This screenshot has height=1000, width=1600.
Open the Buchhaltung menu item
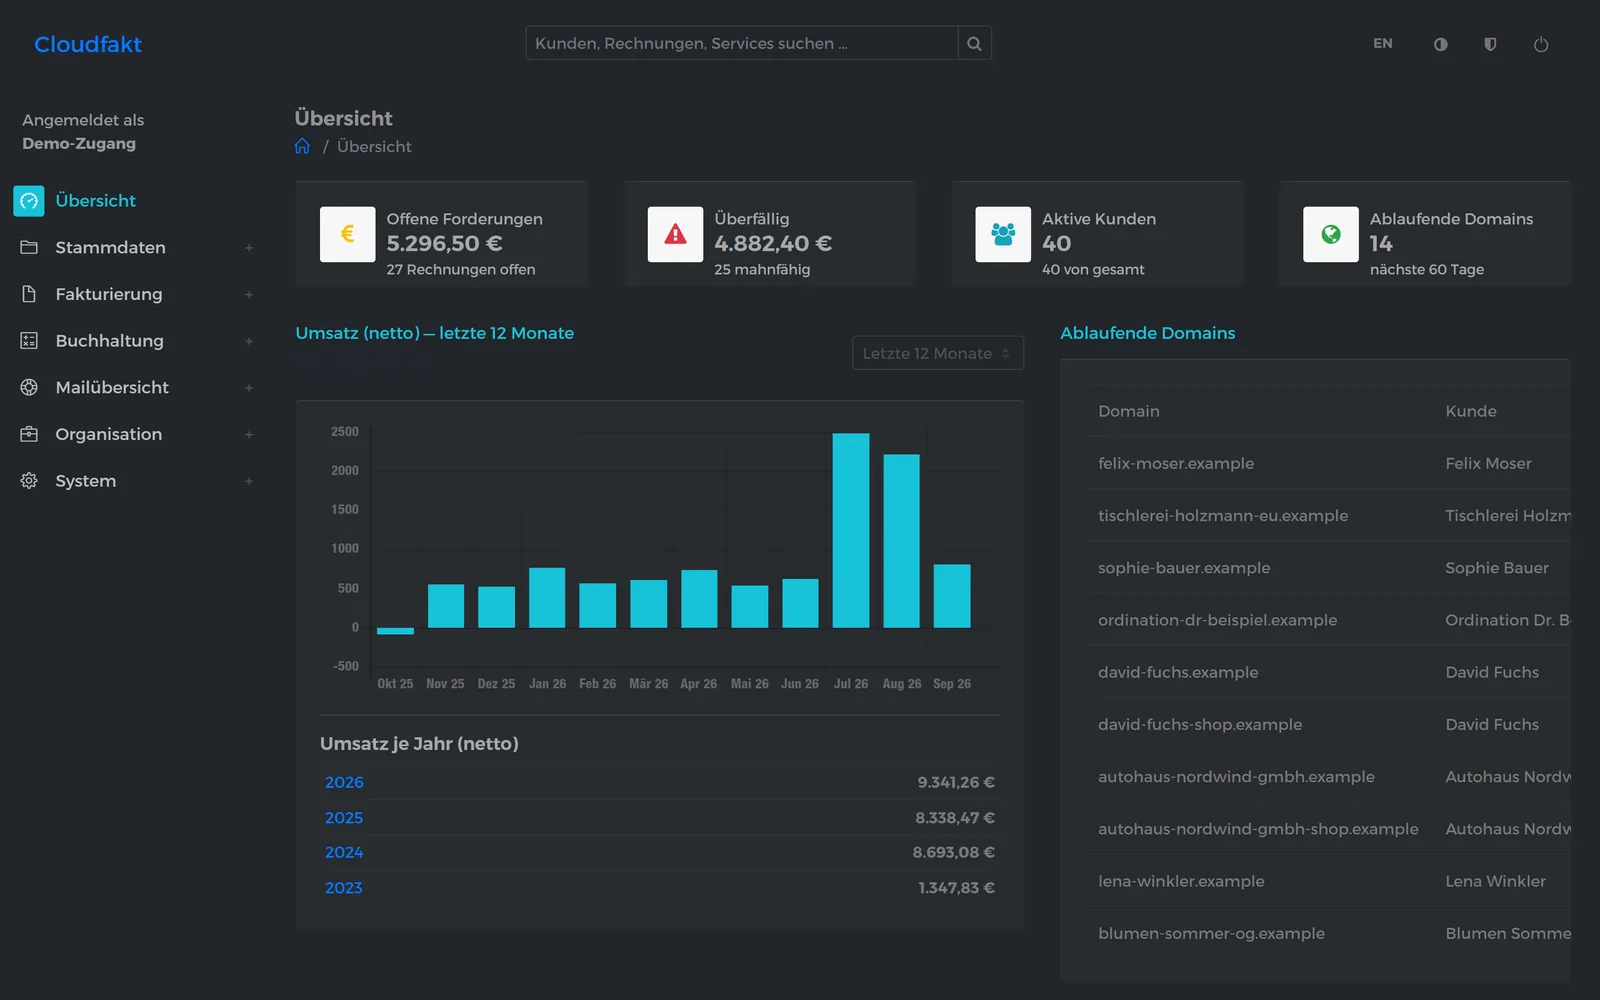click(109, 340)
